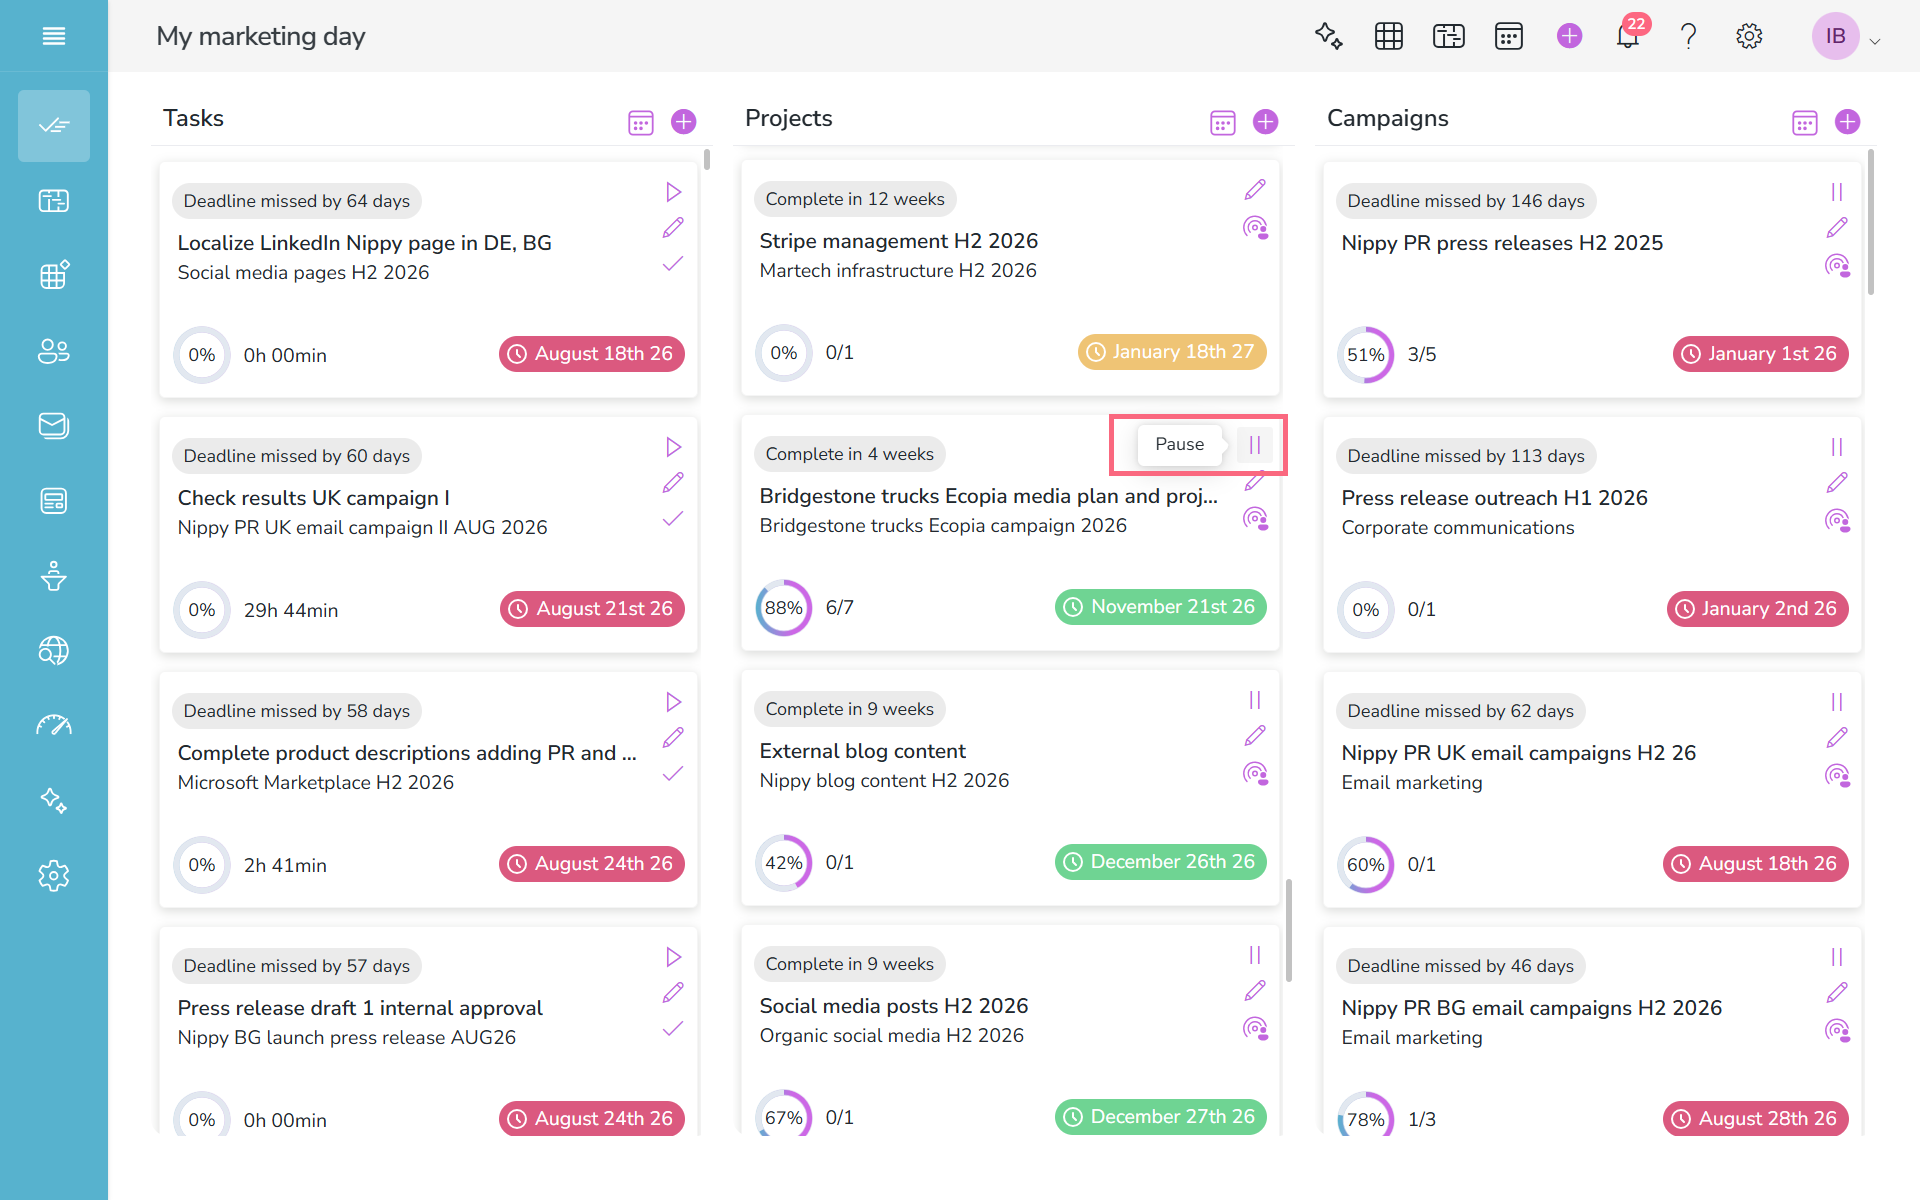Click the 88% progress ring on Bridgestone project
The width and height of the screenshot is (1920, 1200).
click(784, 608)
